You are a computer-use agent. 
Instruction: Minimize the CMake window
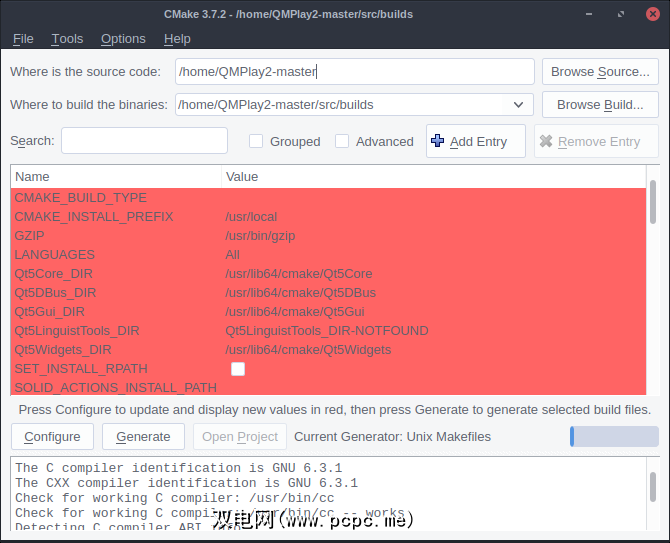(x=589, y=14)
